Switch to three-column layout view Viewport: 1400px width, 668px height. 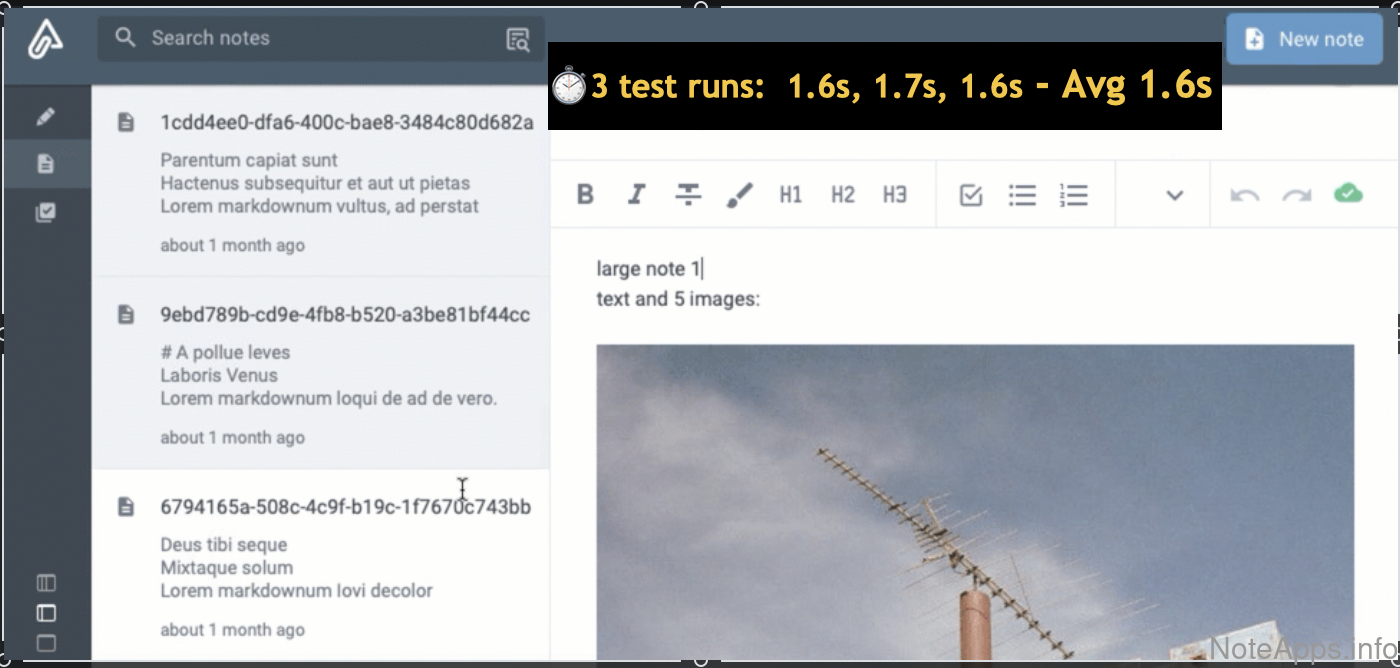(x=46, y=583)
